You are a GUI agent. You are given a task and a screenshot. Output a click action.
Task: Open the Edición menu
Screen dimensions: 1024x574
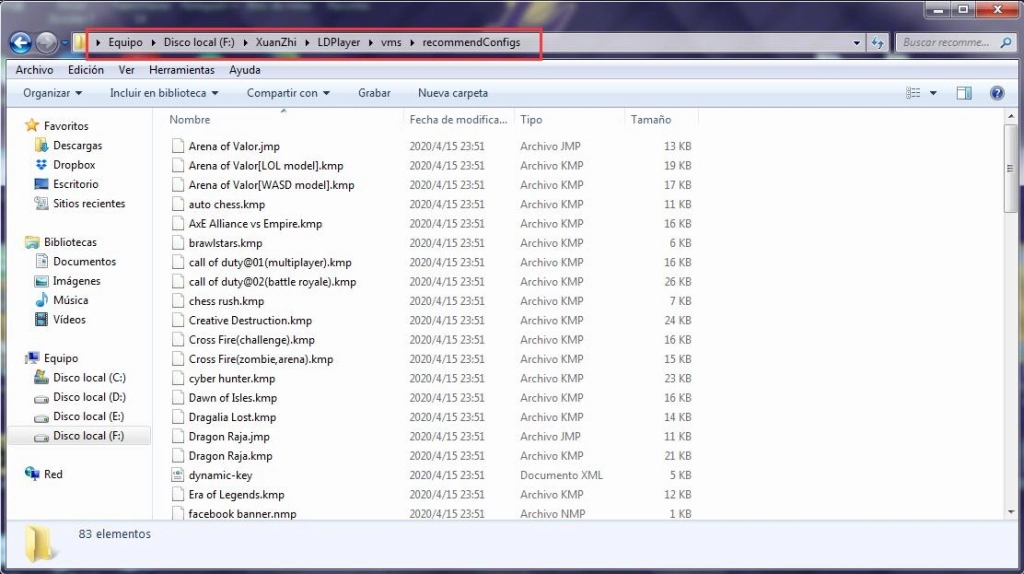point(86,70)
